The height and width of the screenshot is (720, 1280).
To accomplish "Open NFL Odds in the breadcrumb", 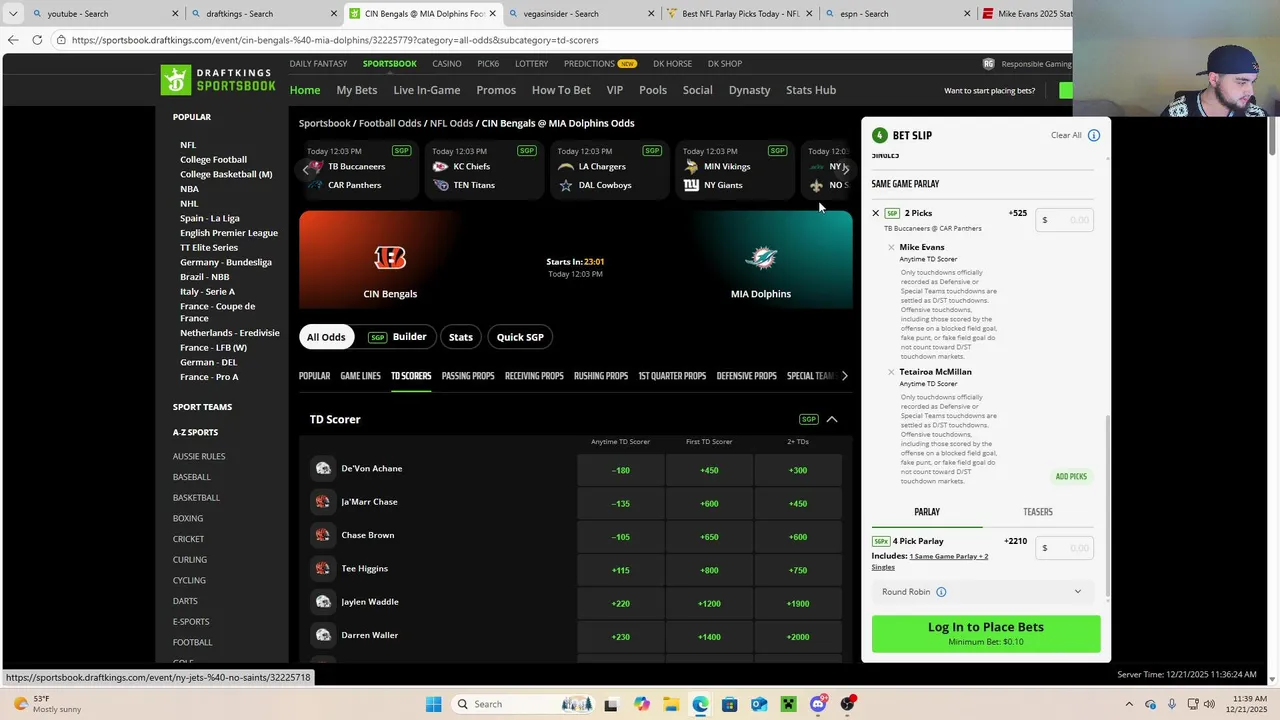I will point(451,123).
